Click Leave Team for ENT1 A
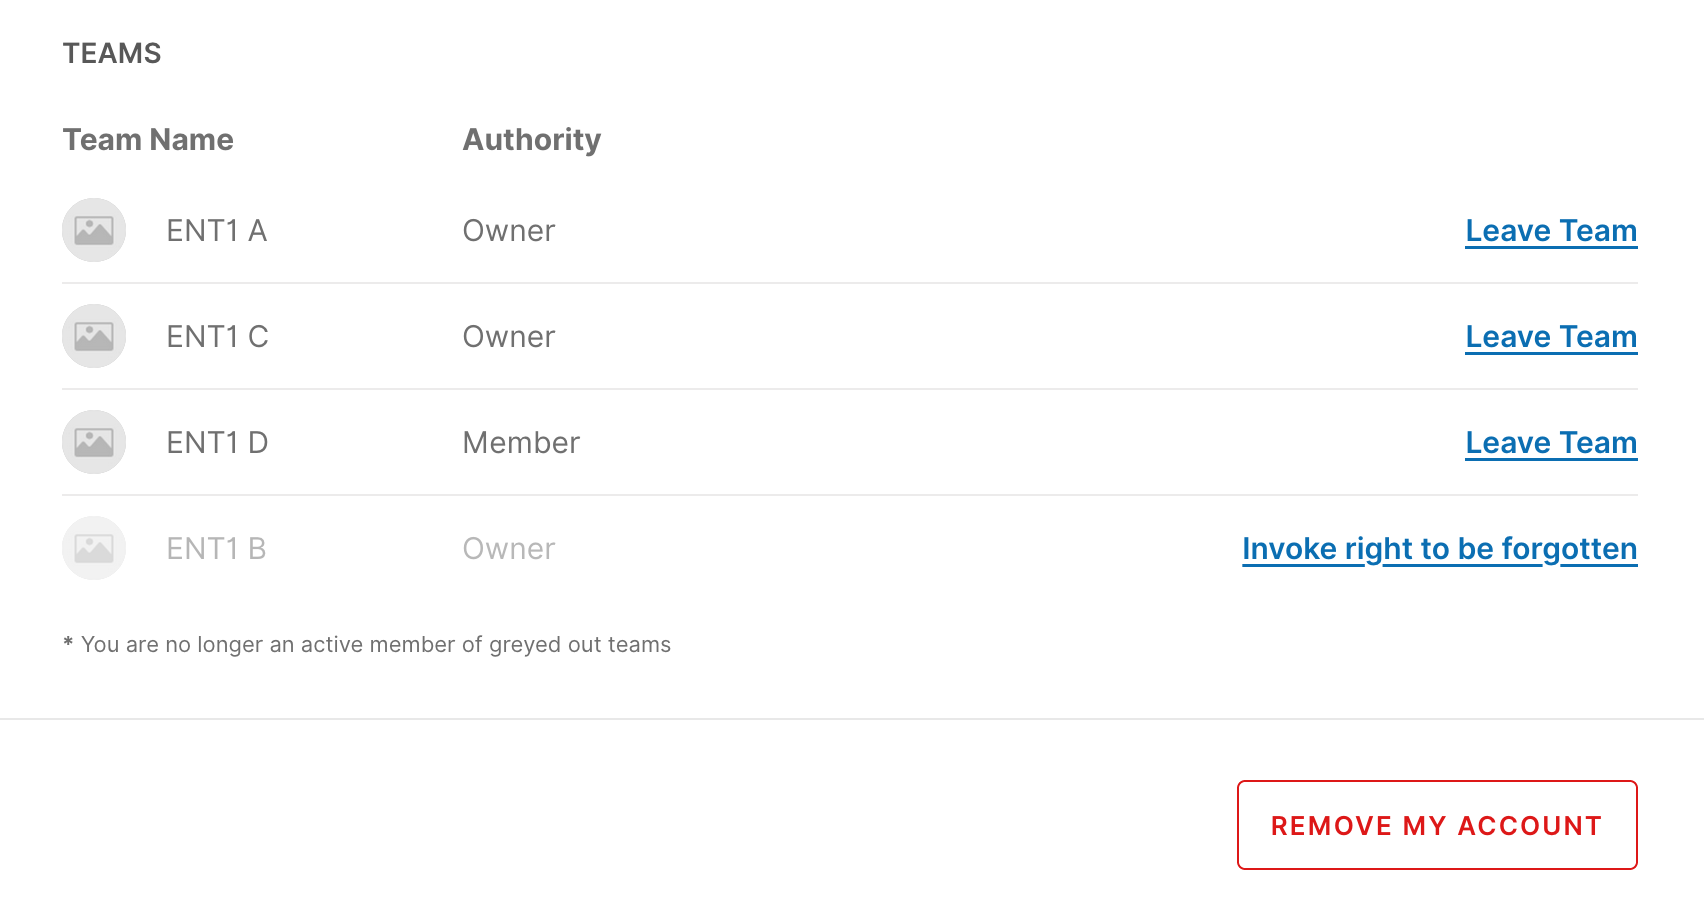Viewport: 1704px width, 900px height. [x=1551, y=230]
